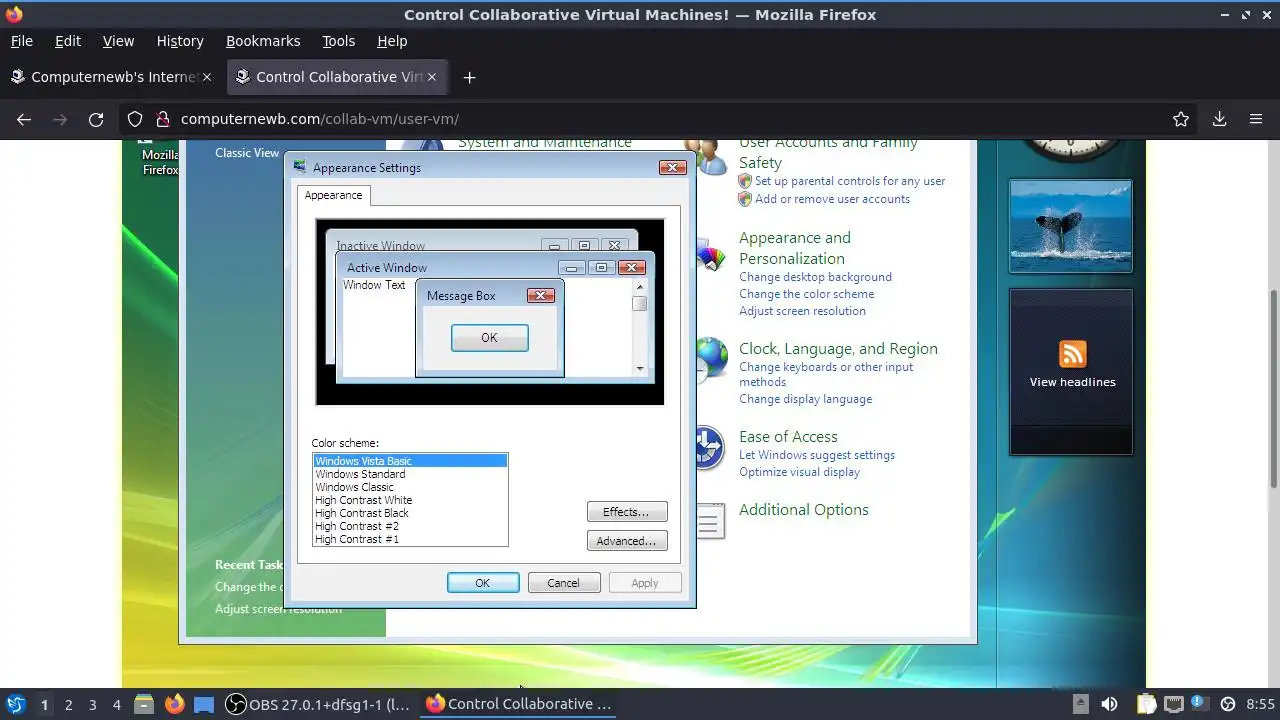Image resolution: width=1280 pixels, height=720 pixels.
Task: Select High Contrast White color scheme
Action: 410,500
